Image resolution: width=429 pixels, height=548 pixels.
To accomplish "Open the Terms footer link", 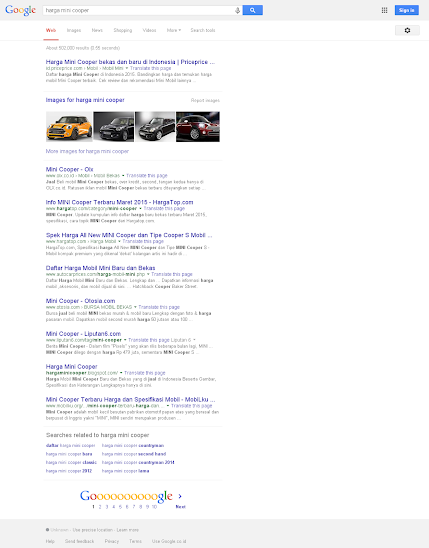I will point(136,541).
